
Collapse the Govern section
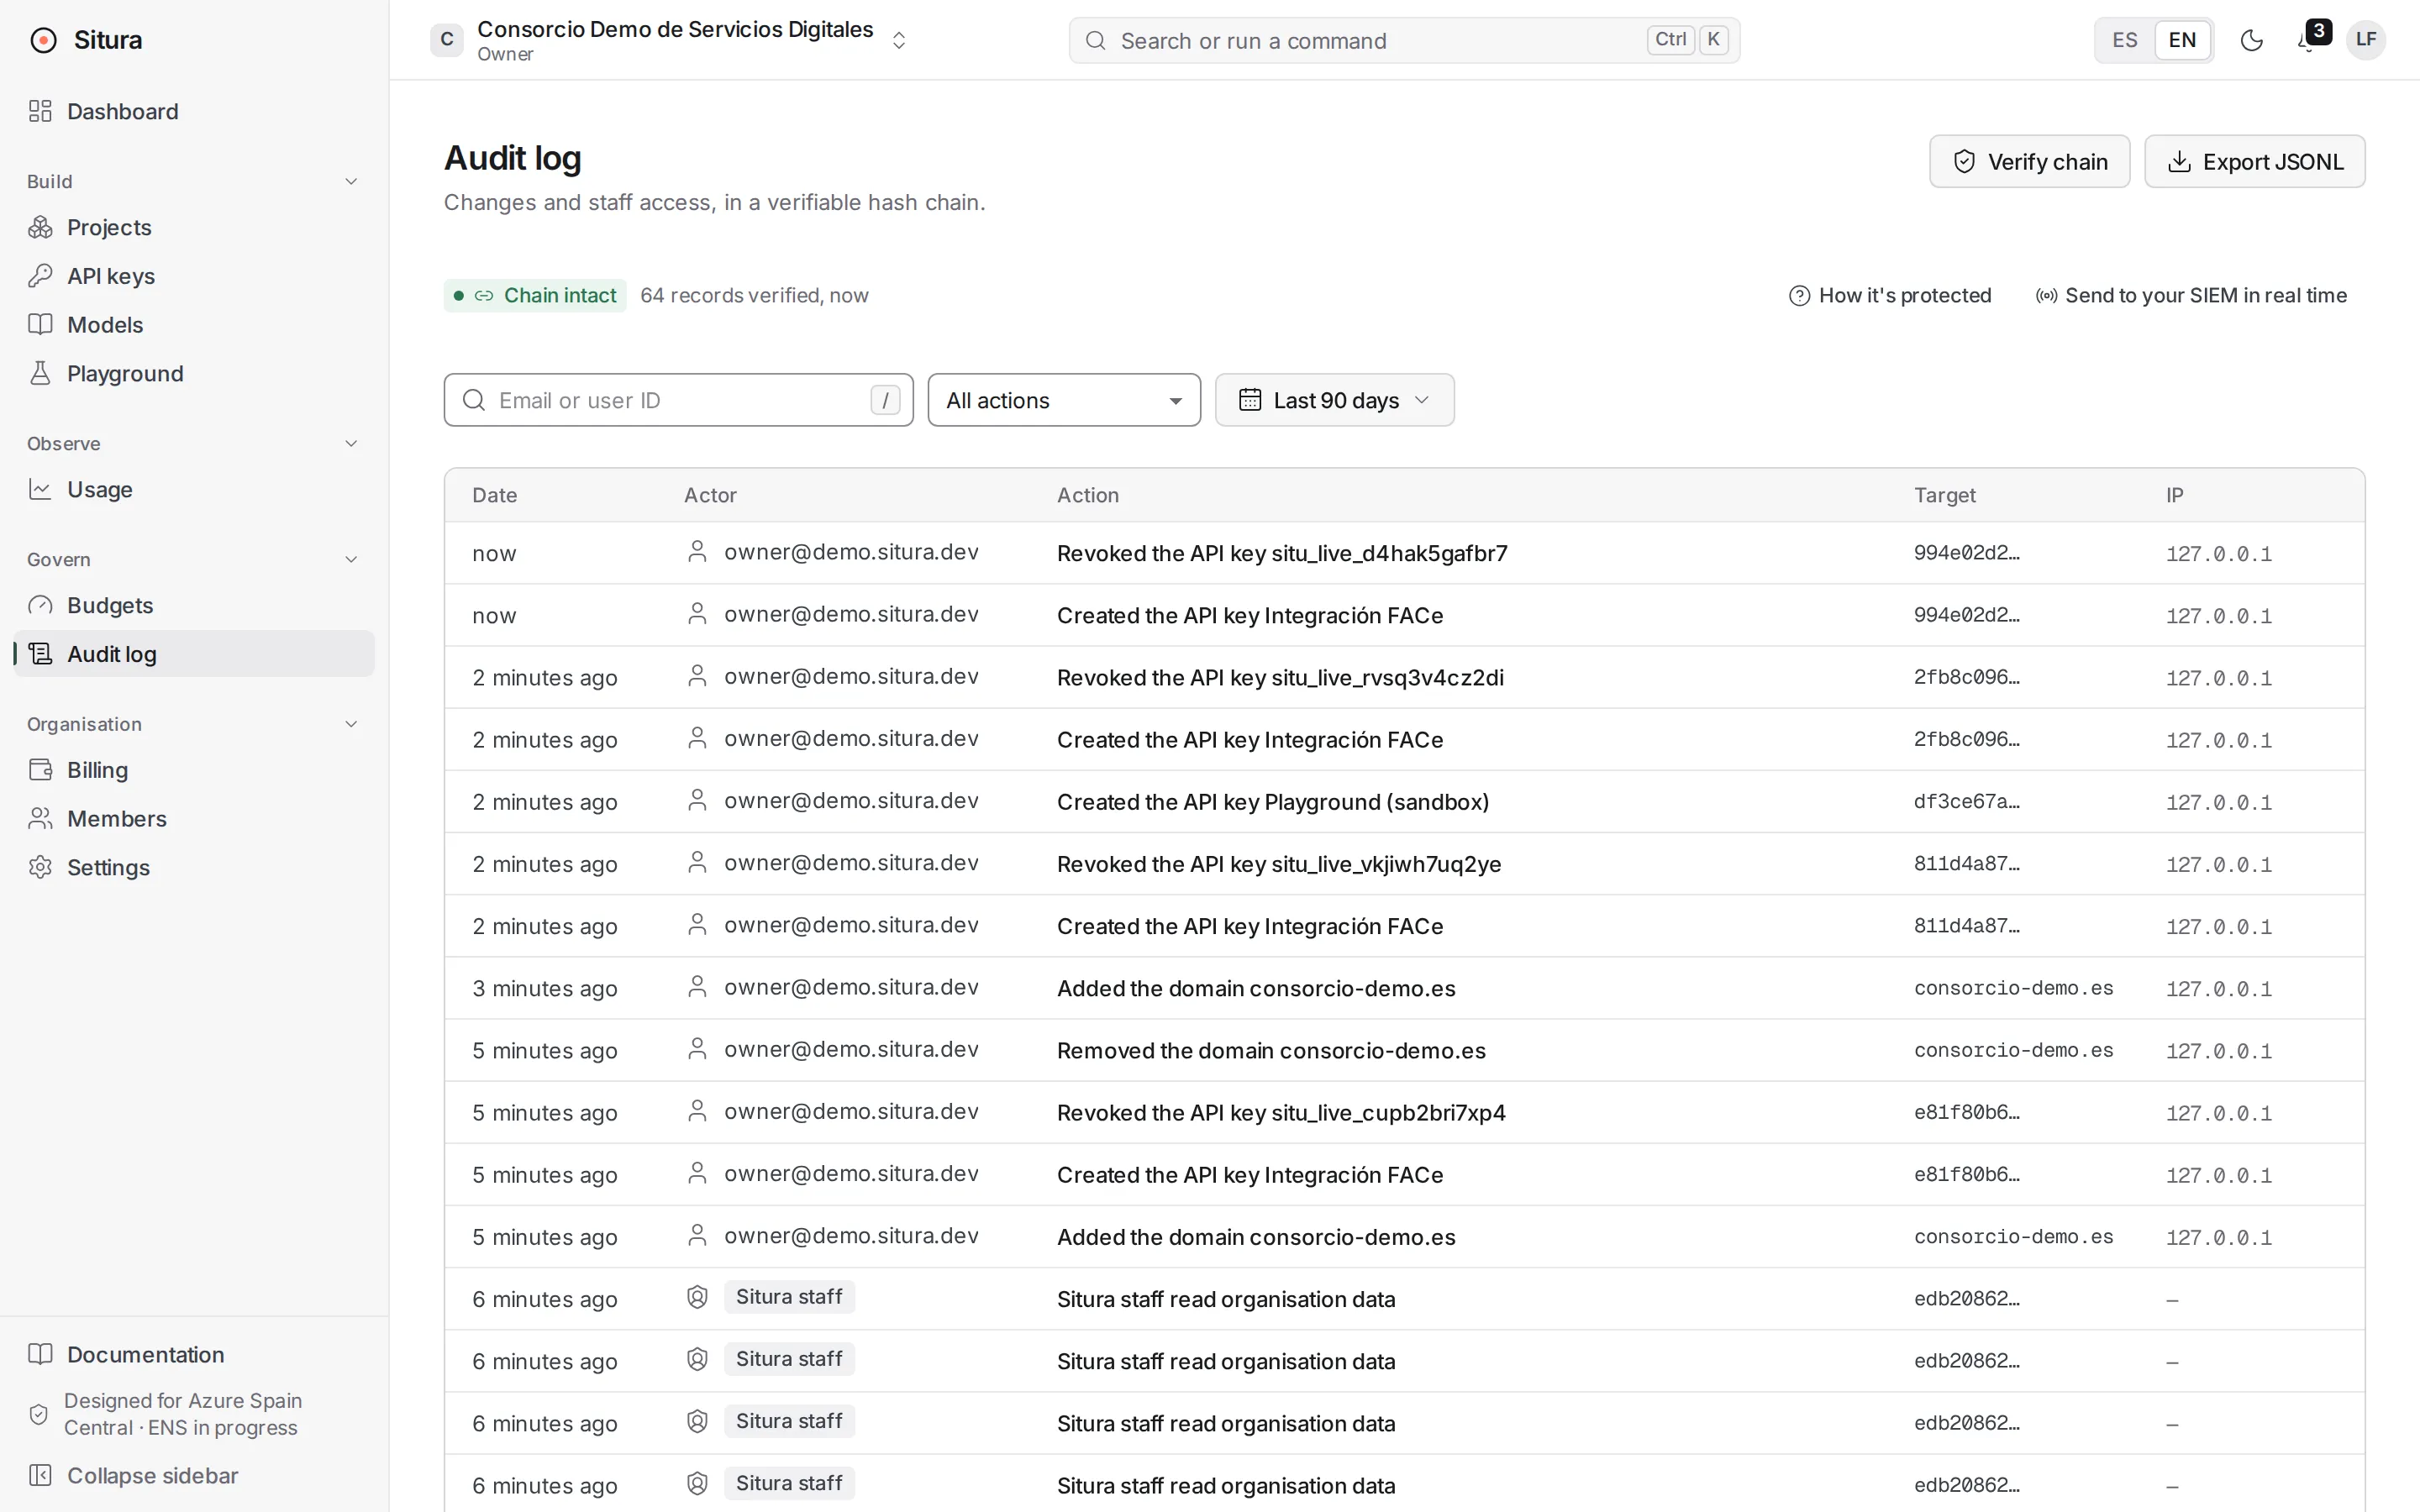194,559
